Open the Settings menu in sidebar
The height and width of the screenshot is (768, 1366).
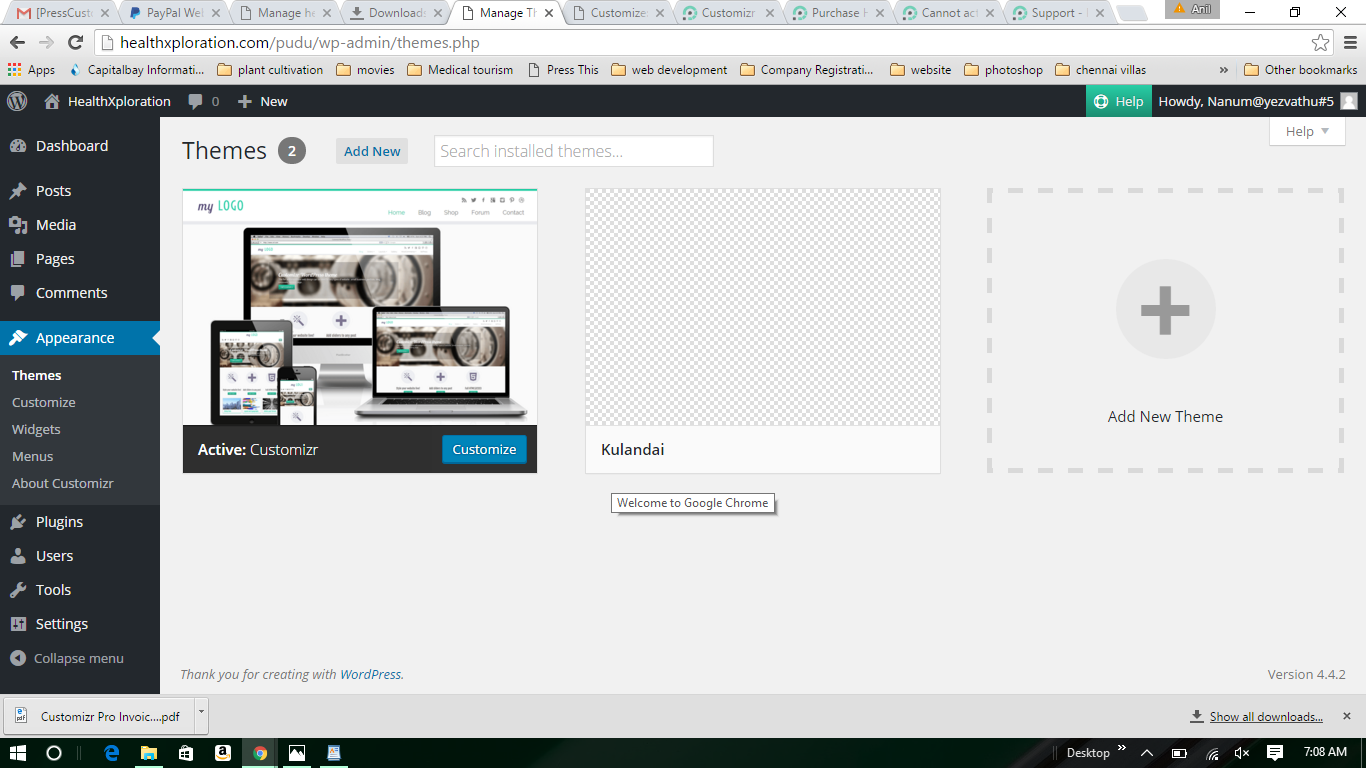coord(61,624)
